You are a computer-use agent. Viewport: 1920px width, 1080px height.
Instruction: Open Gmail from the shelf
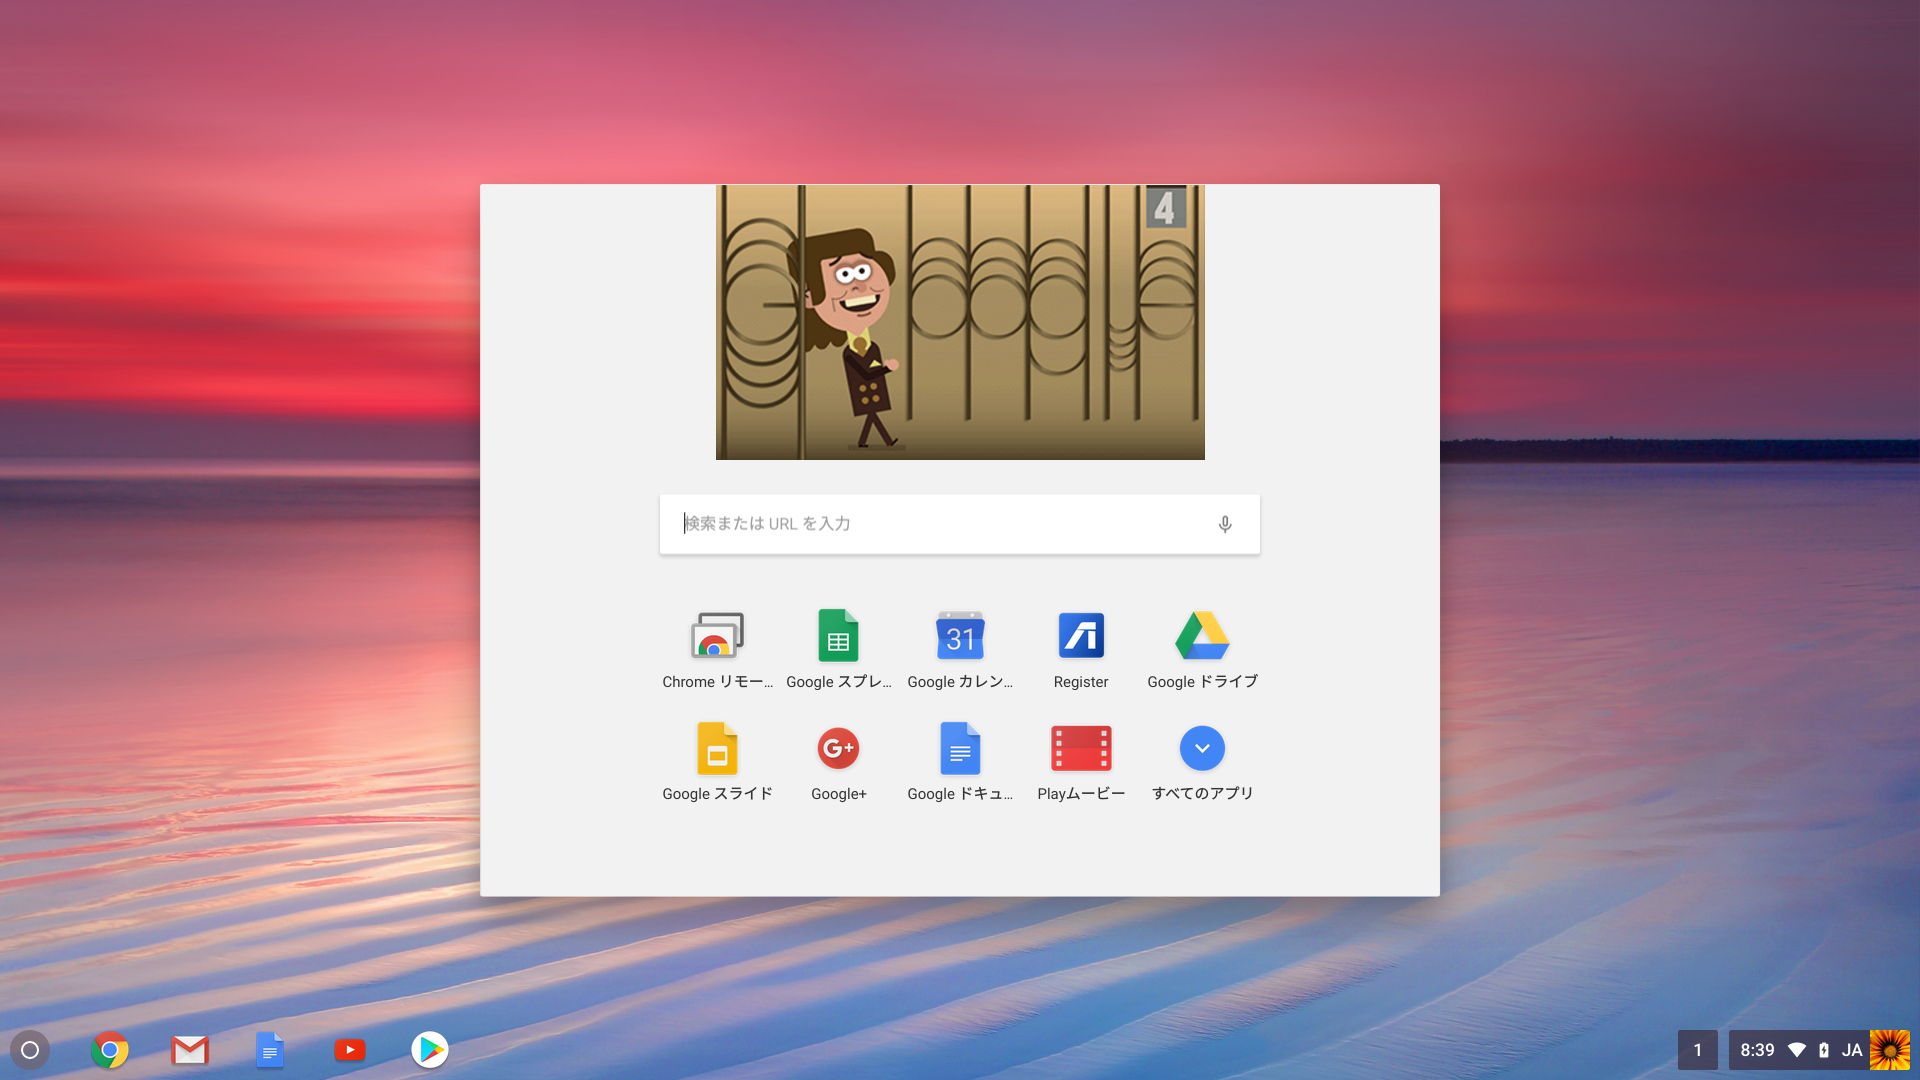(190, 1050)
